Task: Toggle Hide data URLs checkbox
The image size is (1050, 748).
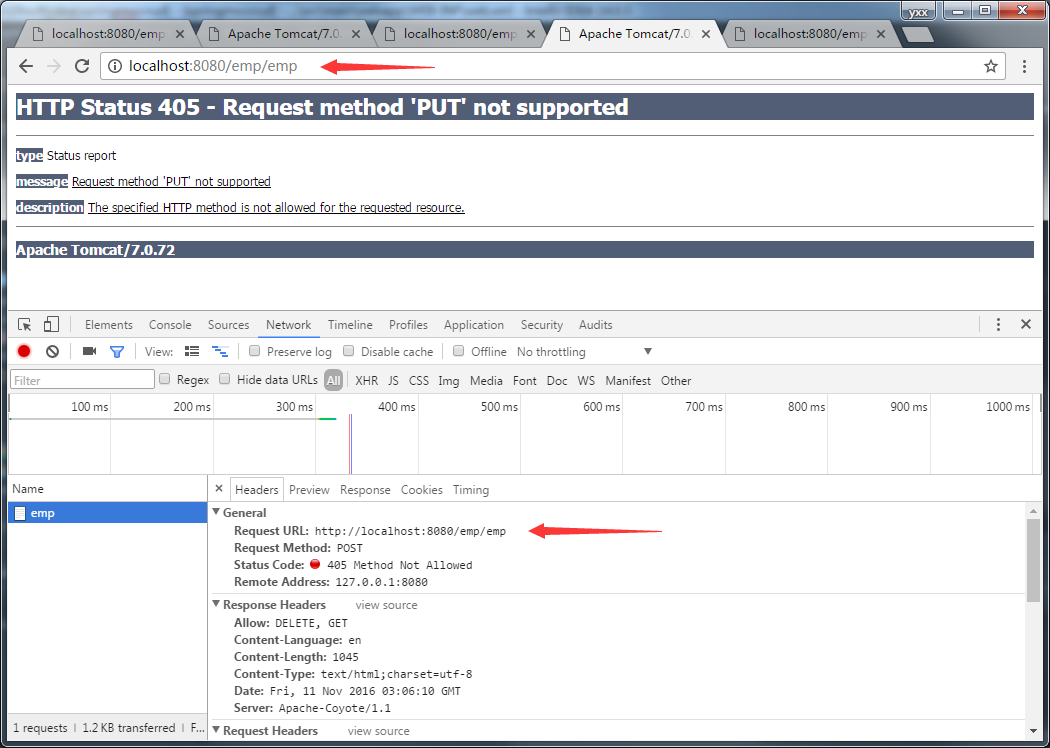Action: tap(225, 379)
